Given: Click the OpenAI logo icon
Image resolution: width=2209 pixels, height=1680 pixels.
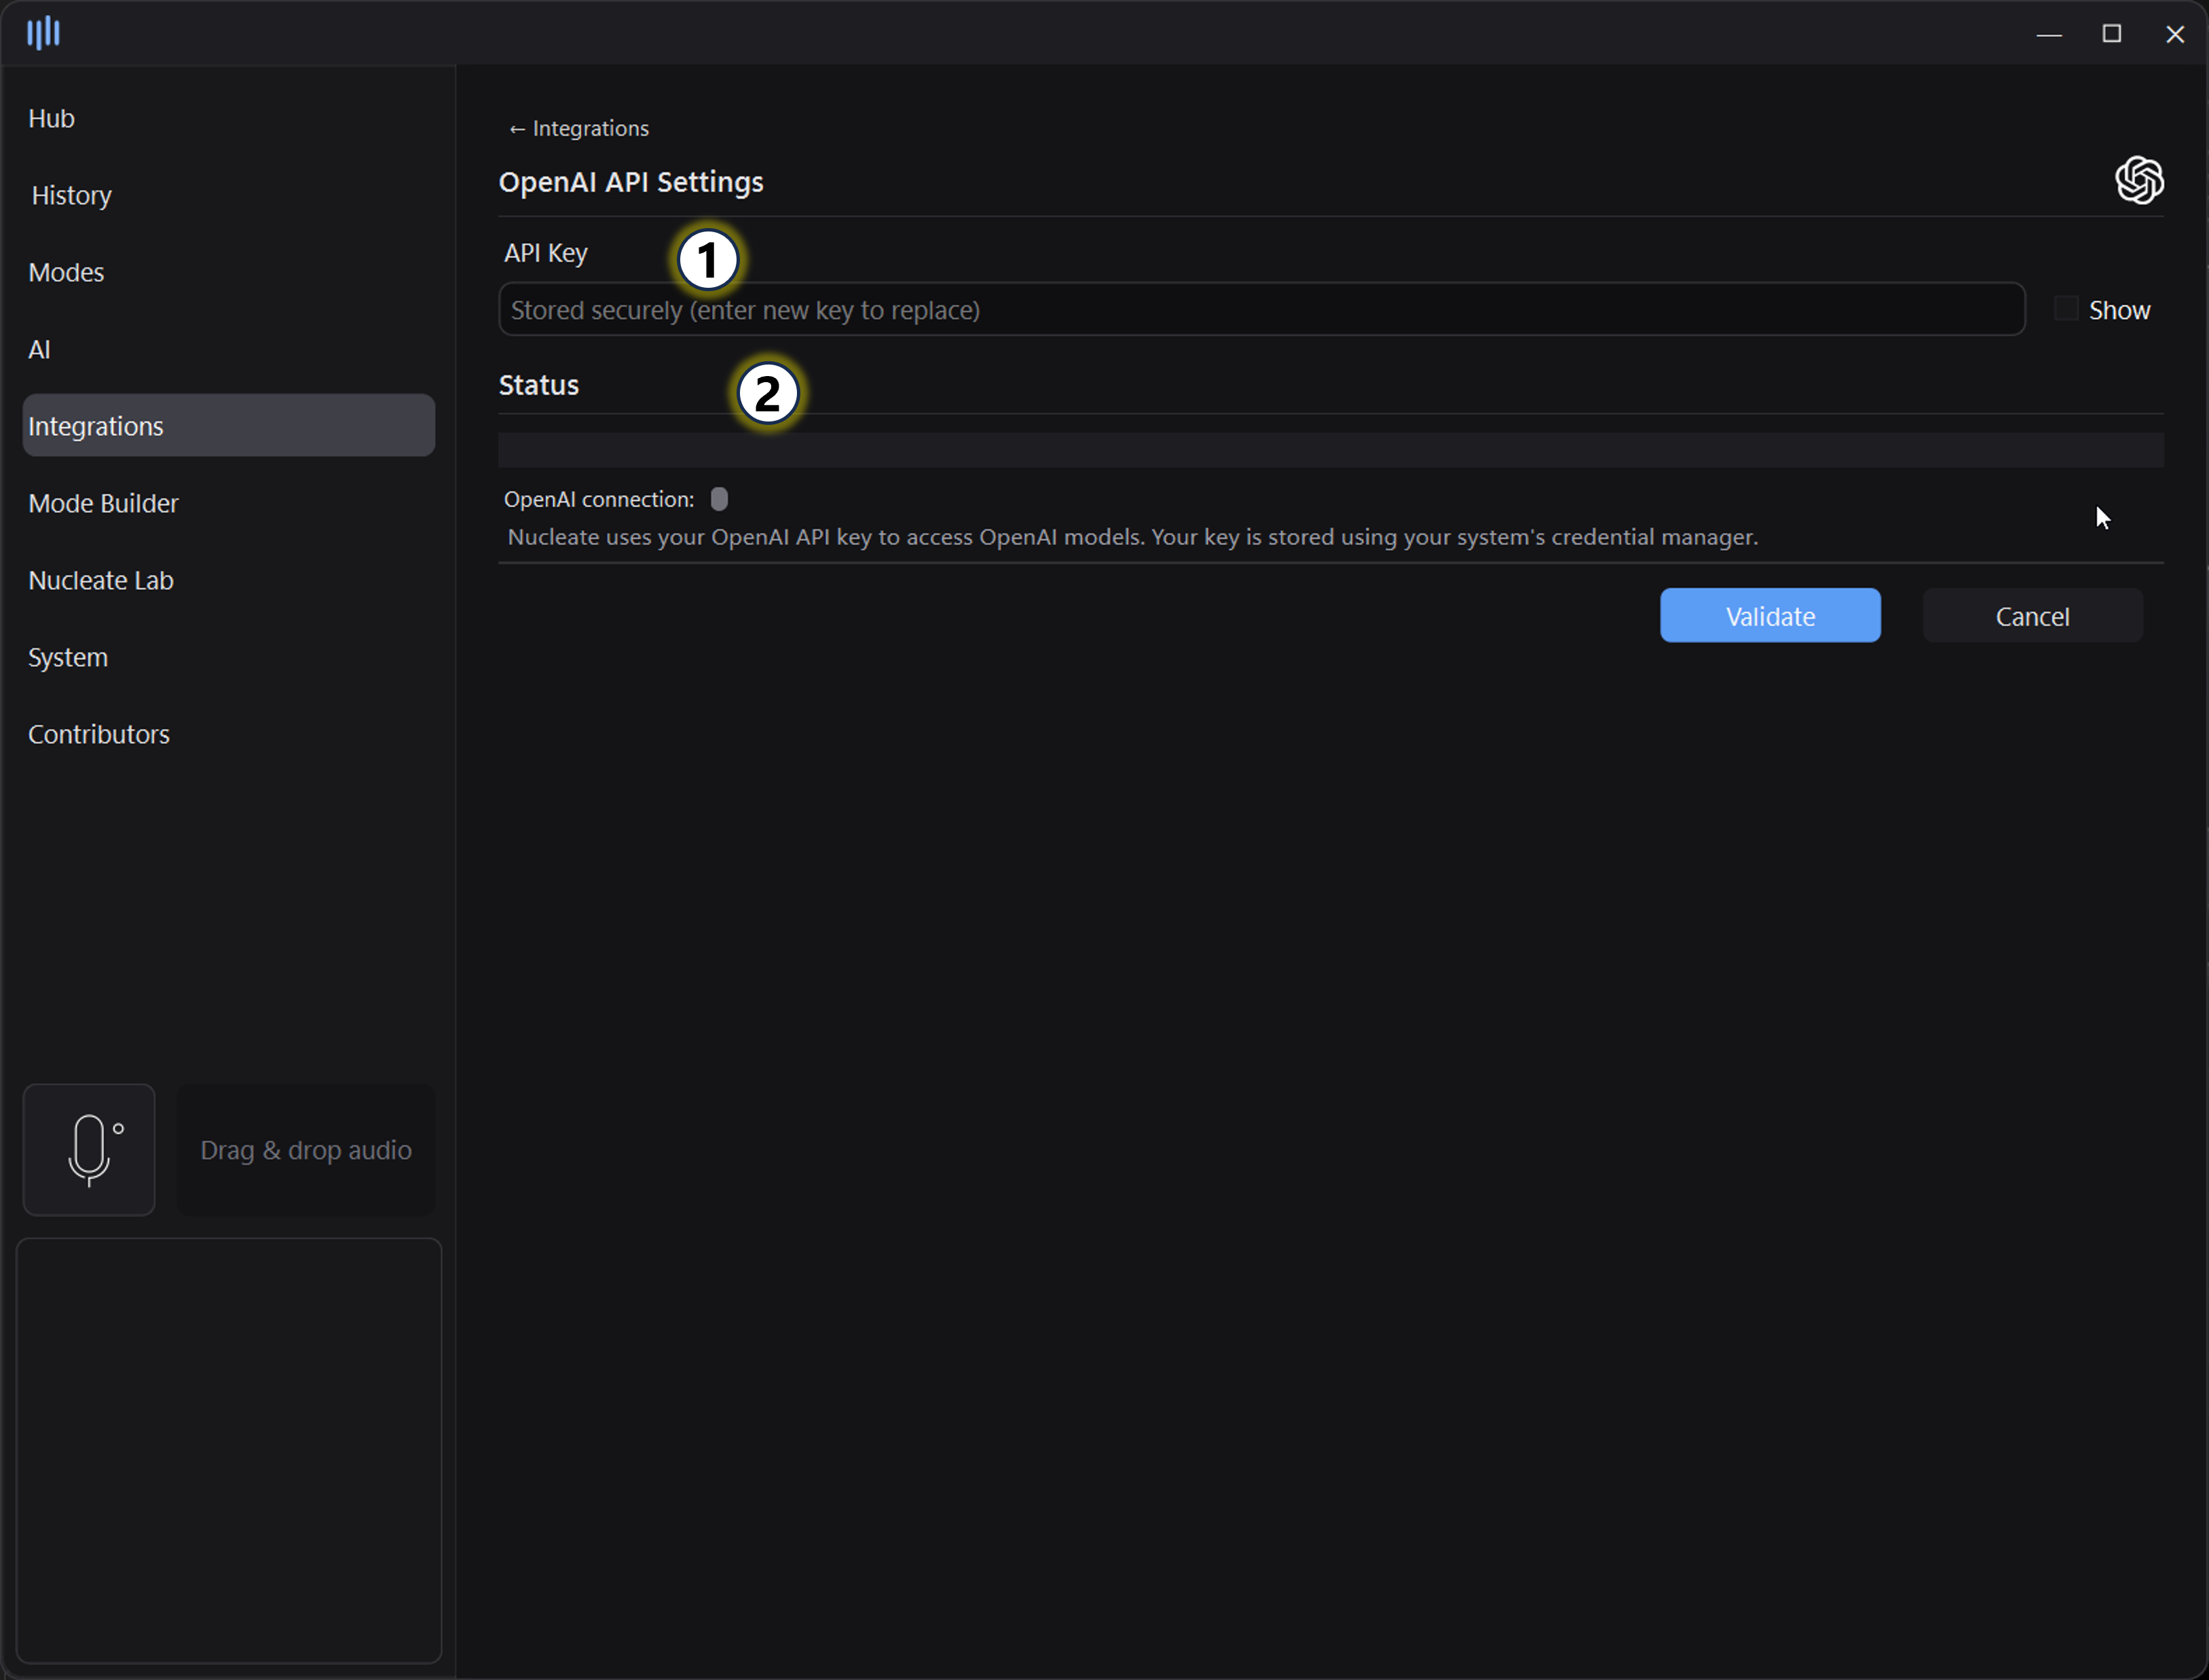Looking at the screenshot, I should [x=2139, y=180].
